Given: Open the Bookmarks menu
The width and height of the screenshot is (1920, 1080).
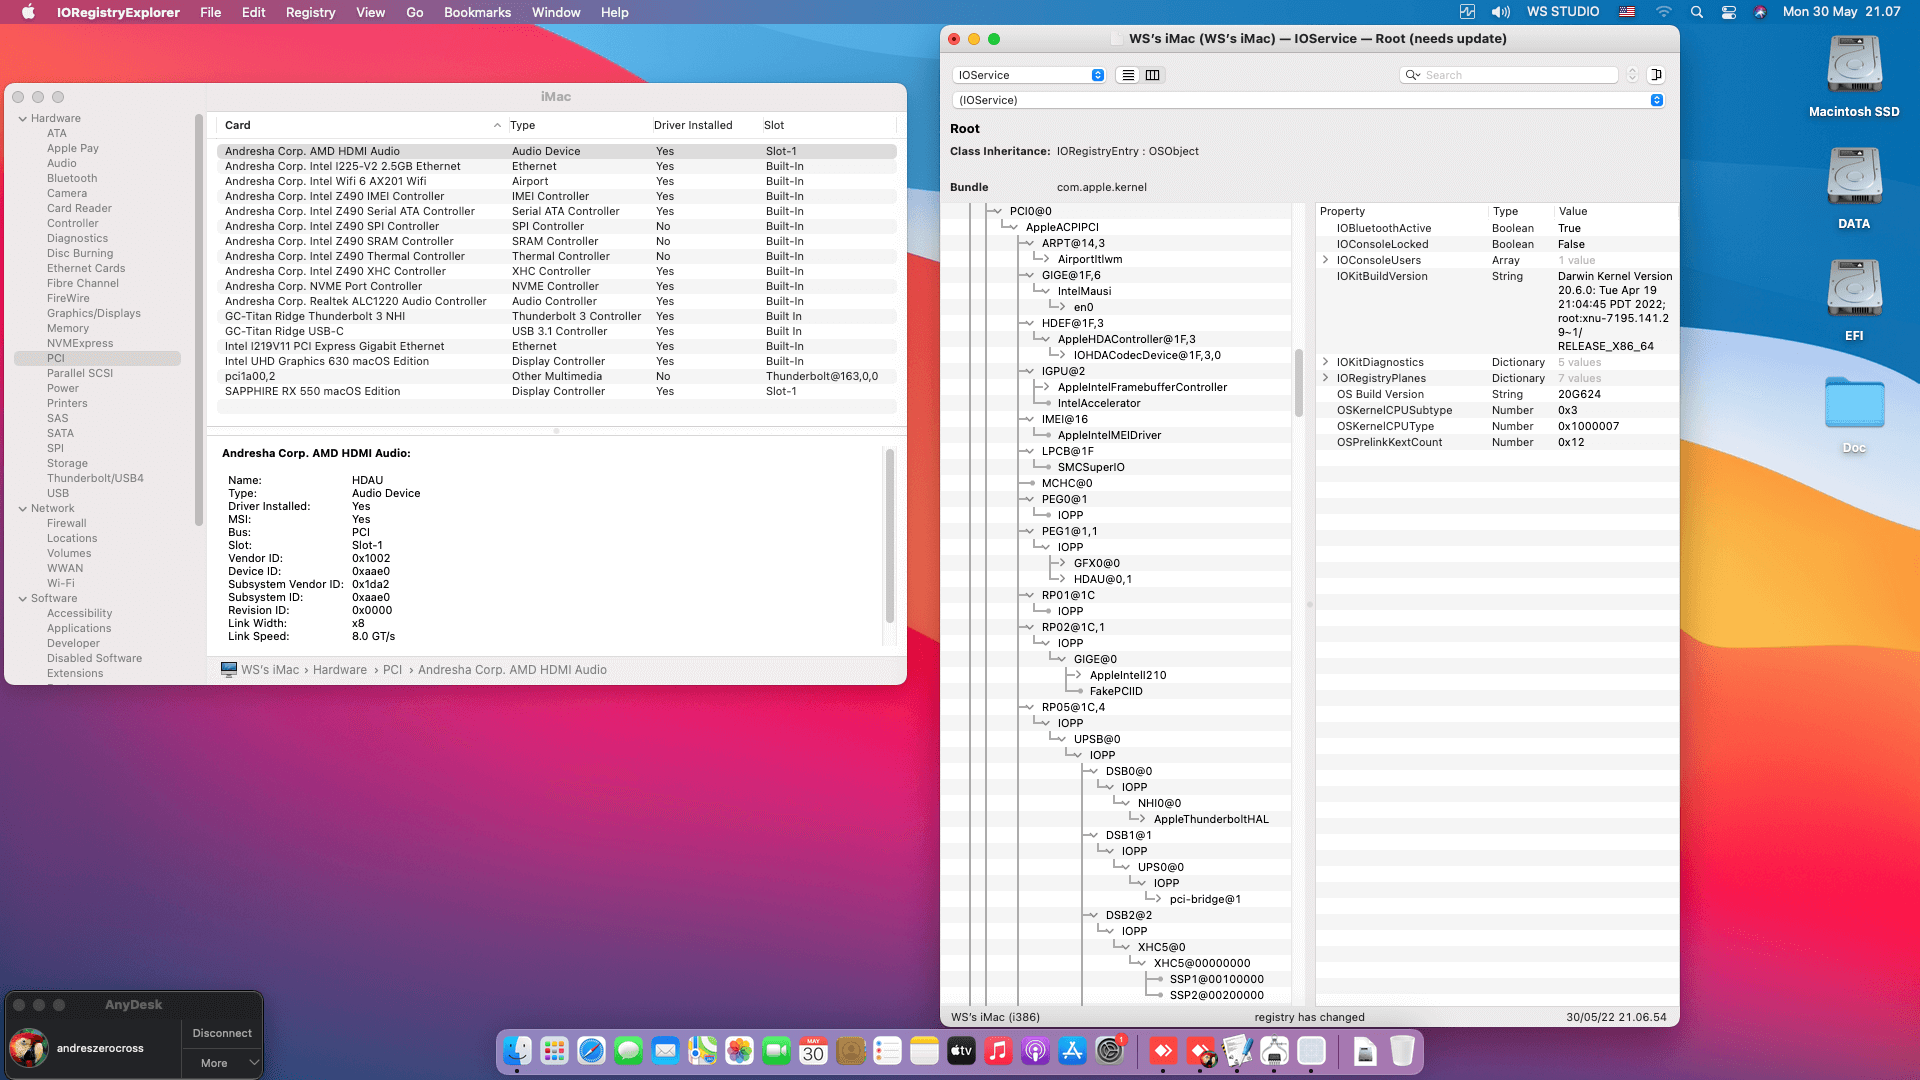Looking at the screenshot, I should click(477, 12).
